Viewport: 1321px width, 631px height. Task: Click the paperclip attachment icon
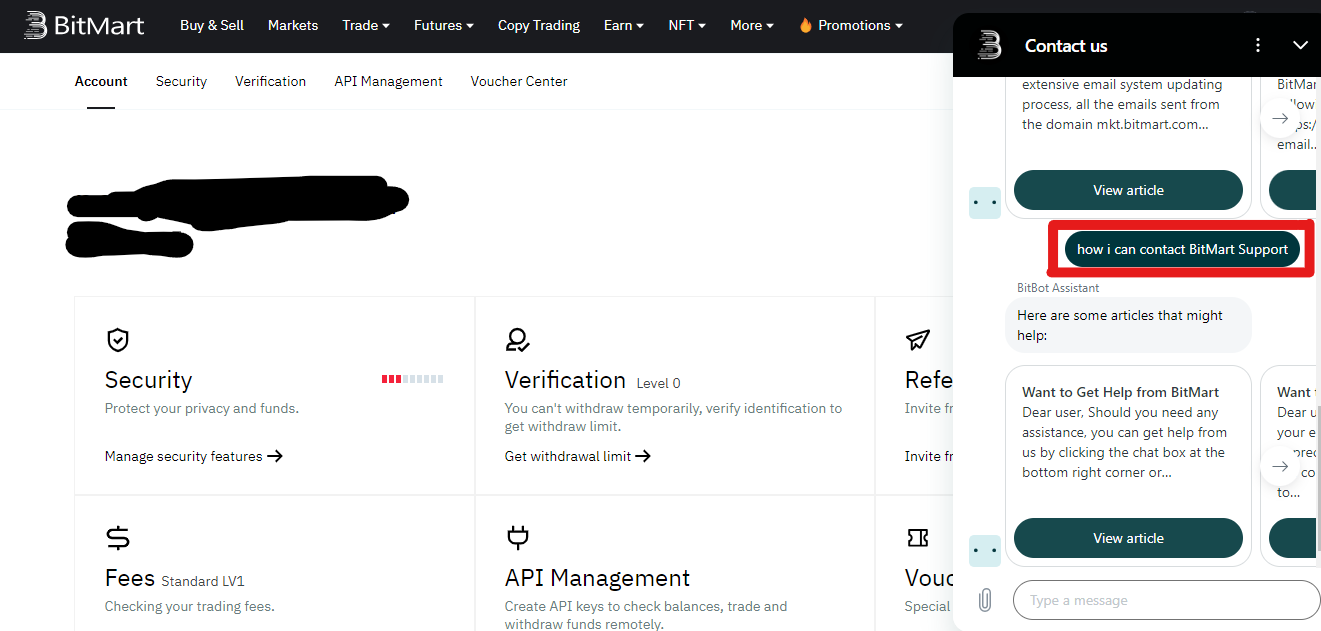pos(985,600)
